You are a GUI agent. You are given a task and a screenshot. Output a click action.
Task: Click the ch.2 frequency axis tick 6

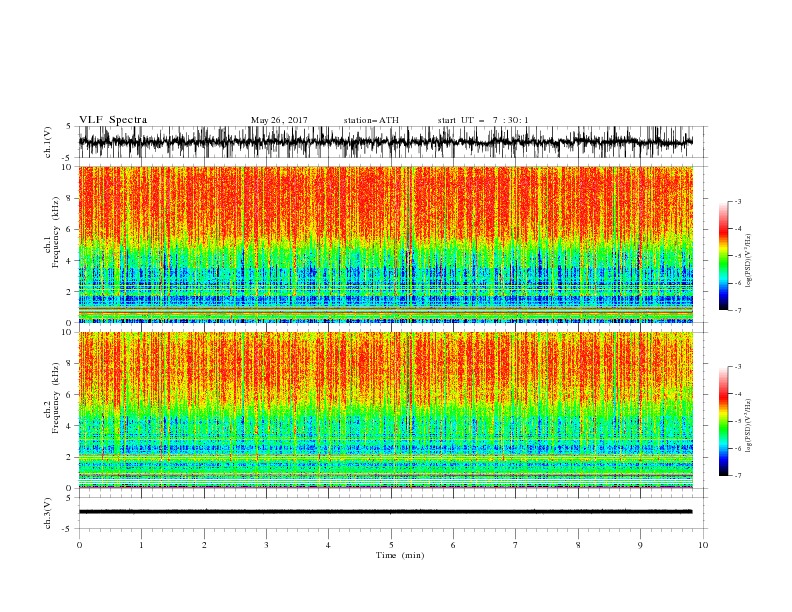click(x=70, y=395)
